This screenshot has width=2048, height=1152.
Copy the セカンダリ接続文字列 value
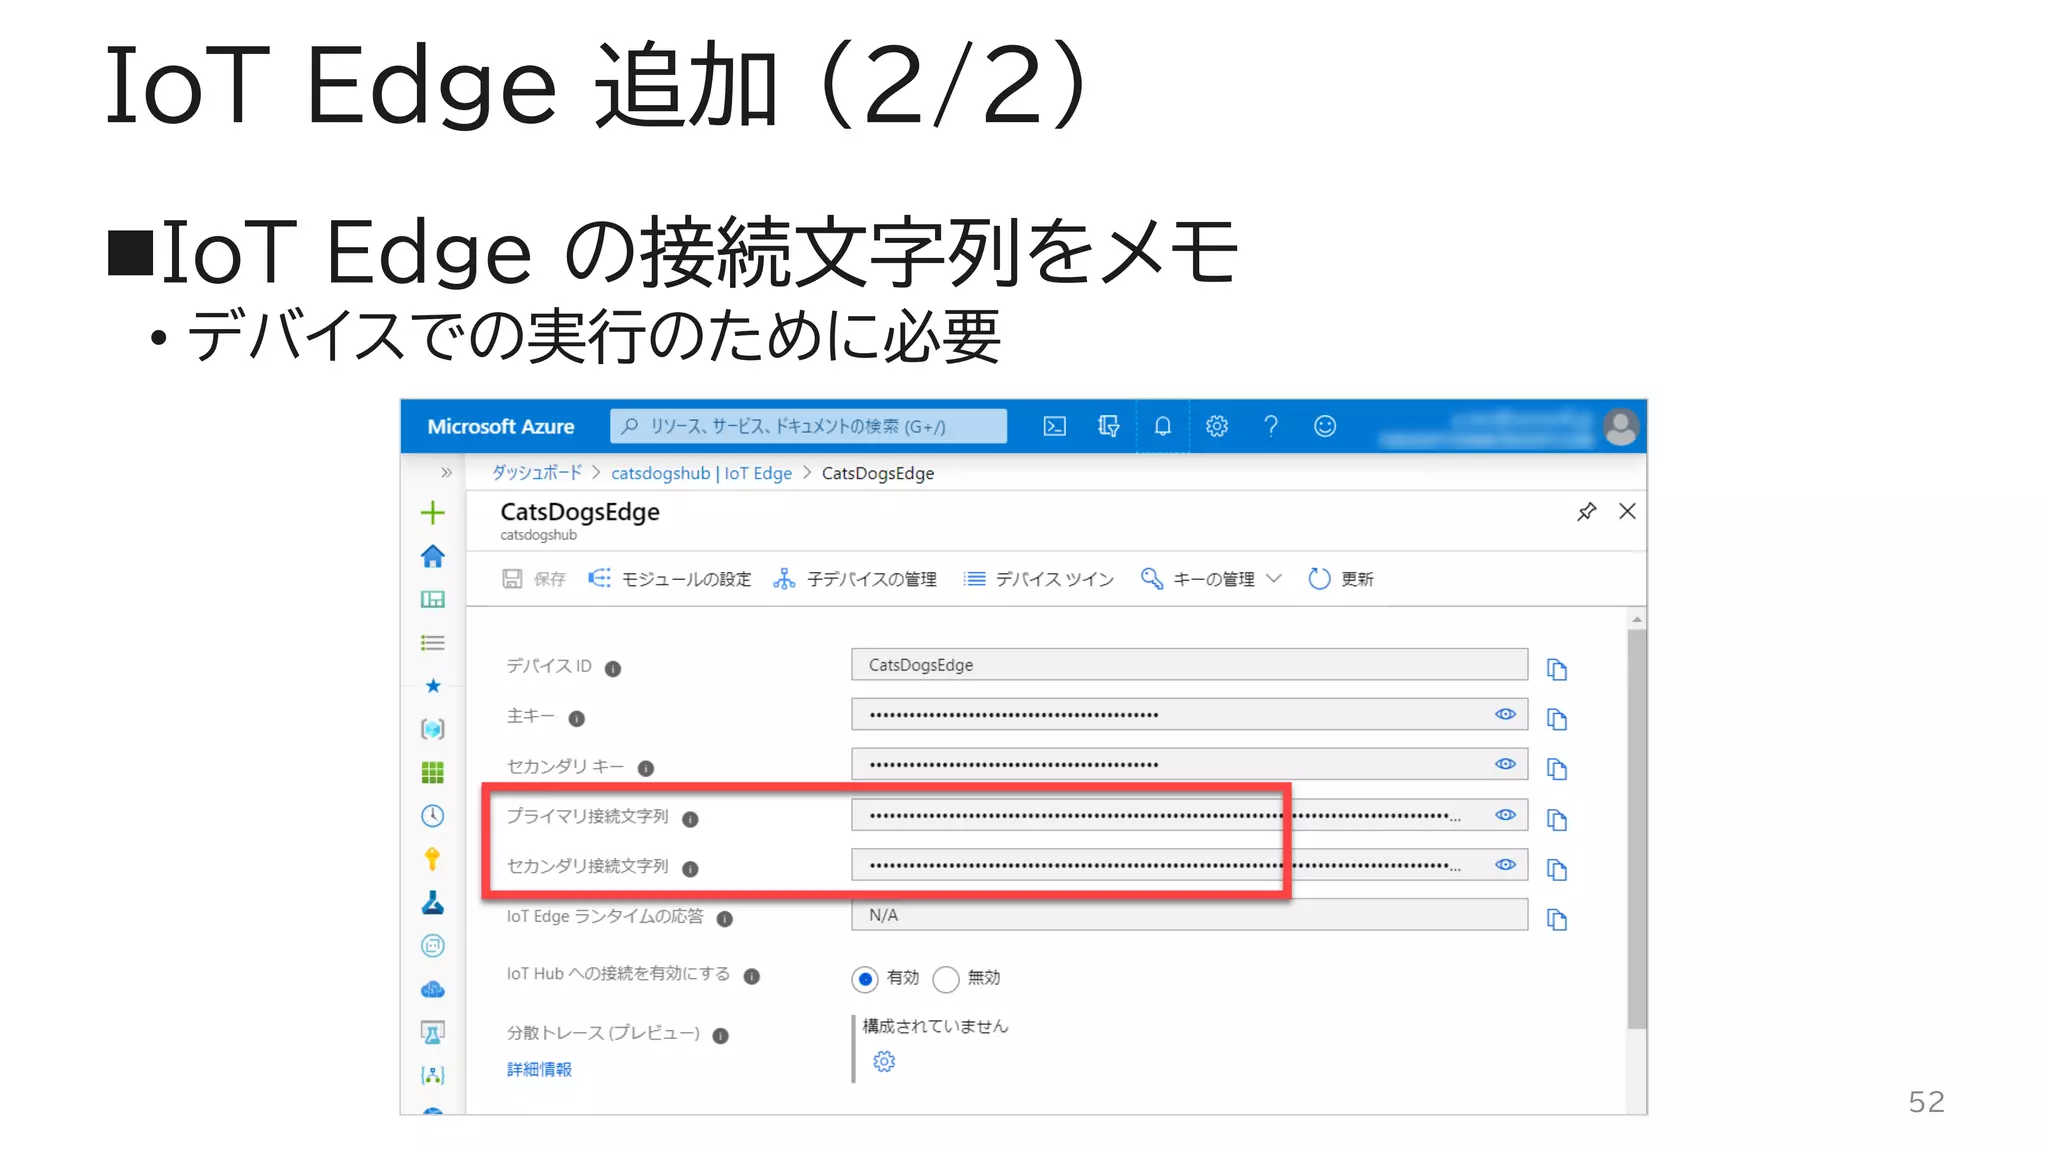click(x=1557, y=870)
